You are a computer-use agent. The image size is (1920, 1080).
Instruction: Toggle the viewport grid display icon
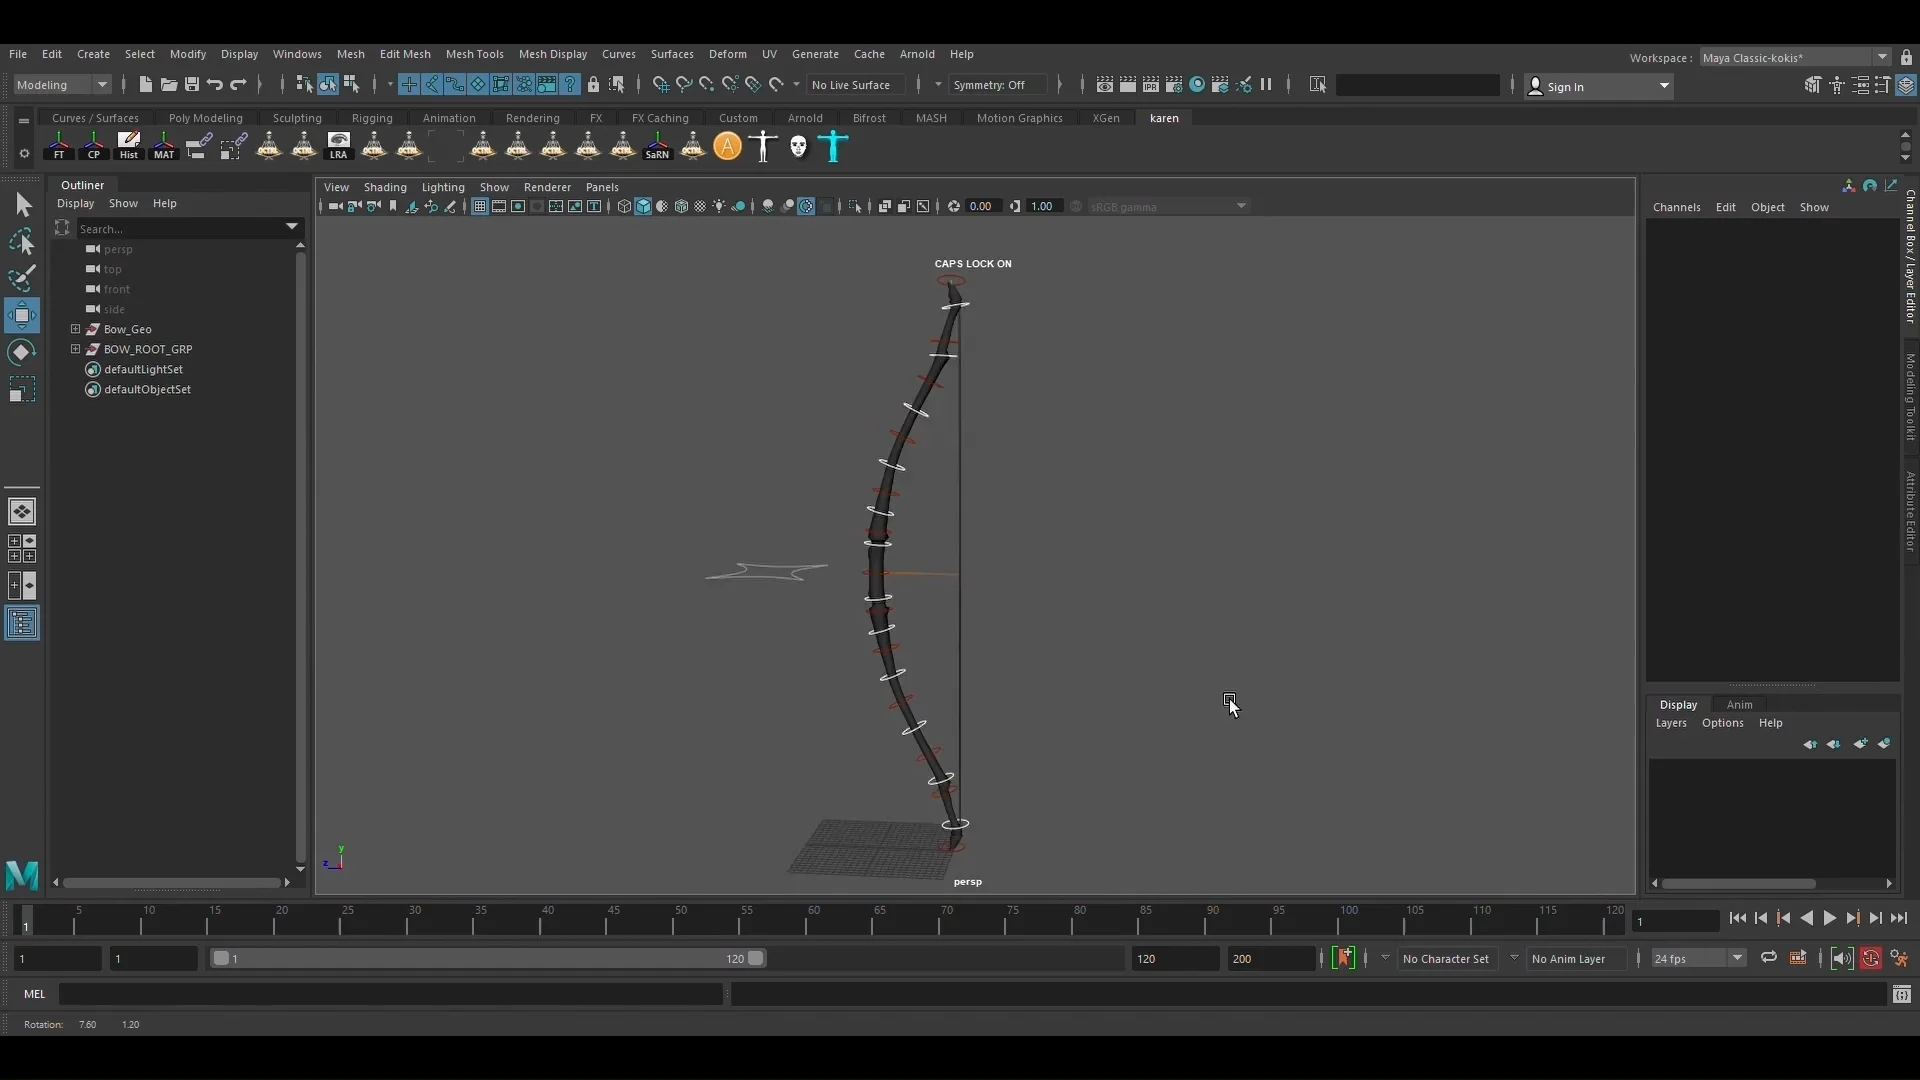(480, 207)
